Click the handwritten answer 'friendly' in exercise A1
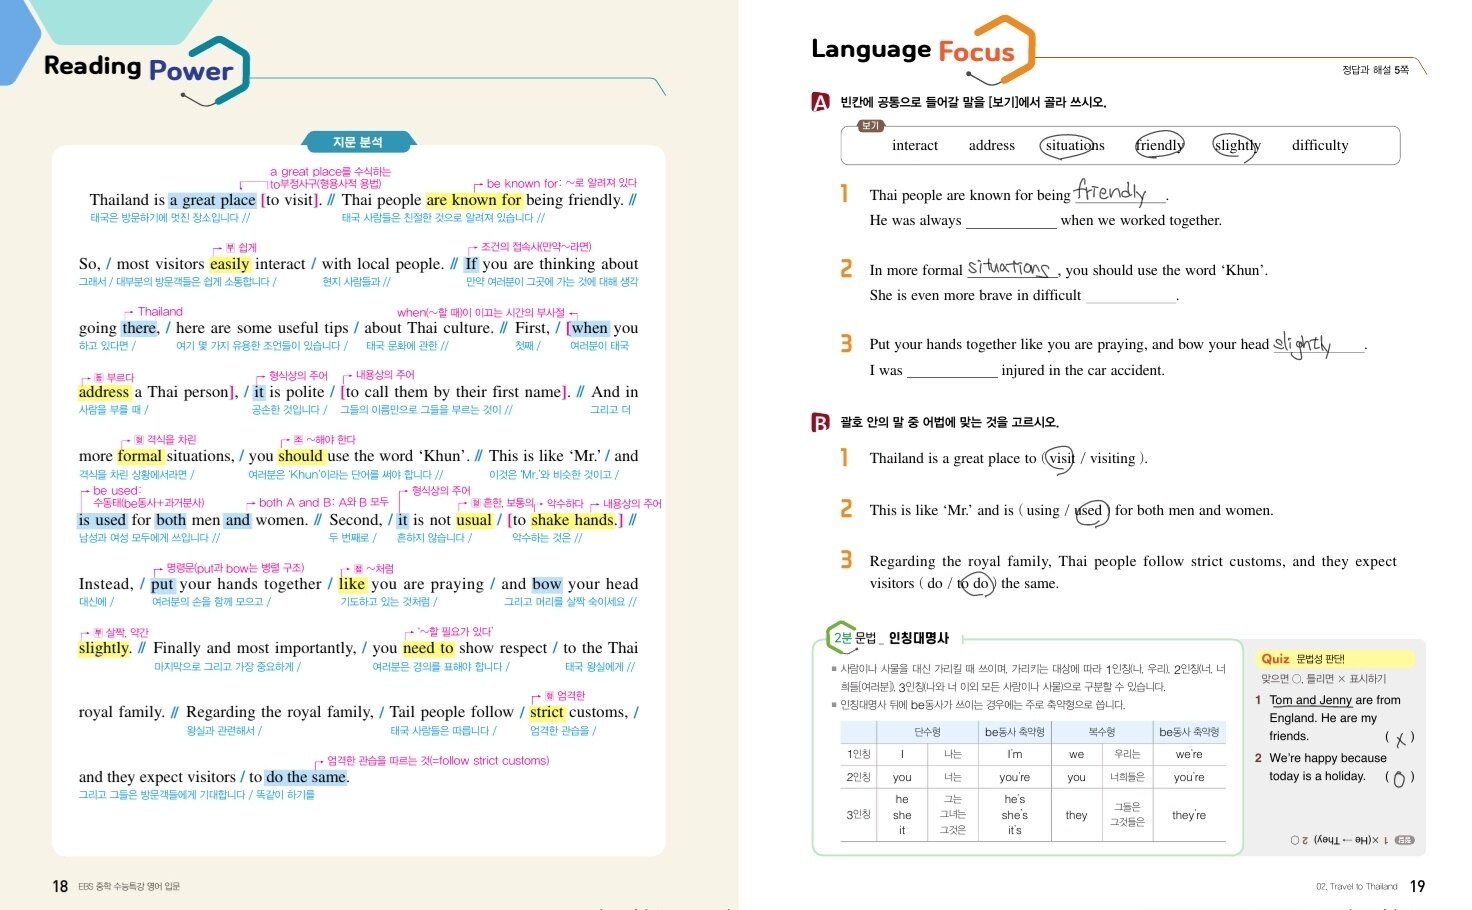 [x=1110, y=190]
